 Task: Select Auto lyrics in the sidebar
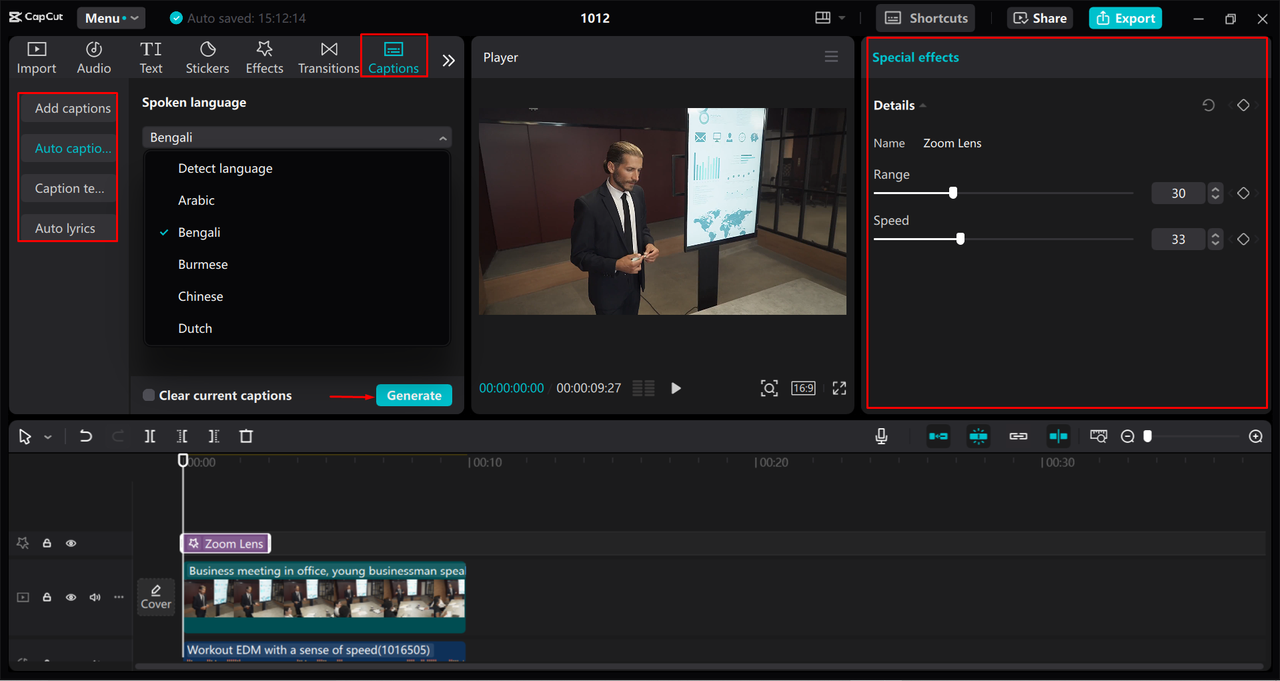68,228
